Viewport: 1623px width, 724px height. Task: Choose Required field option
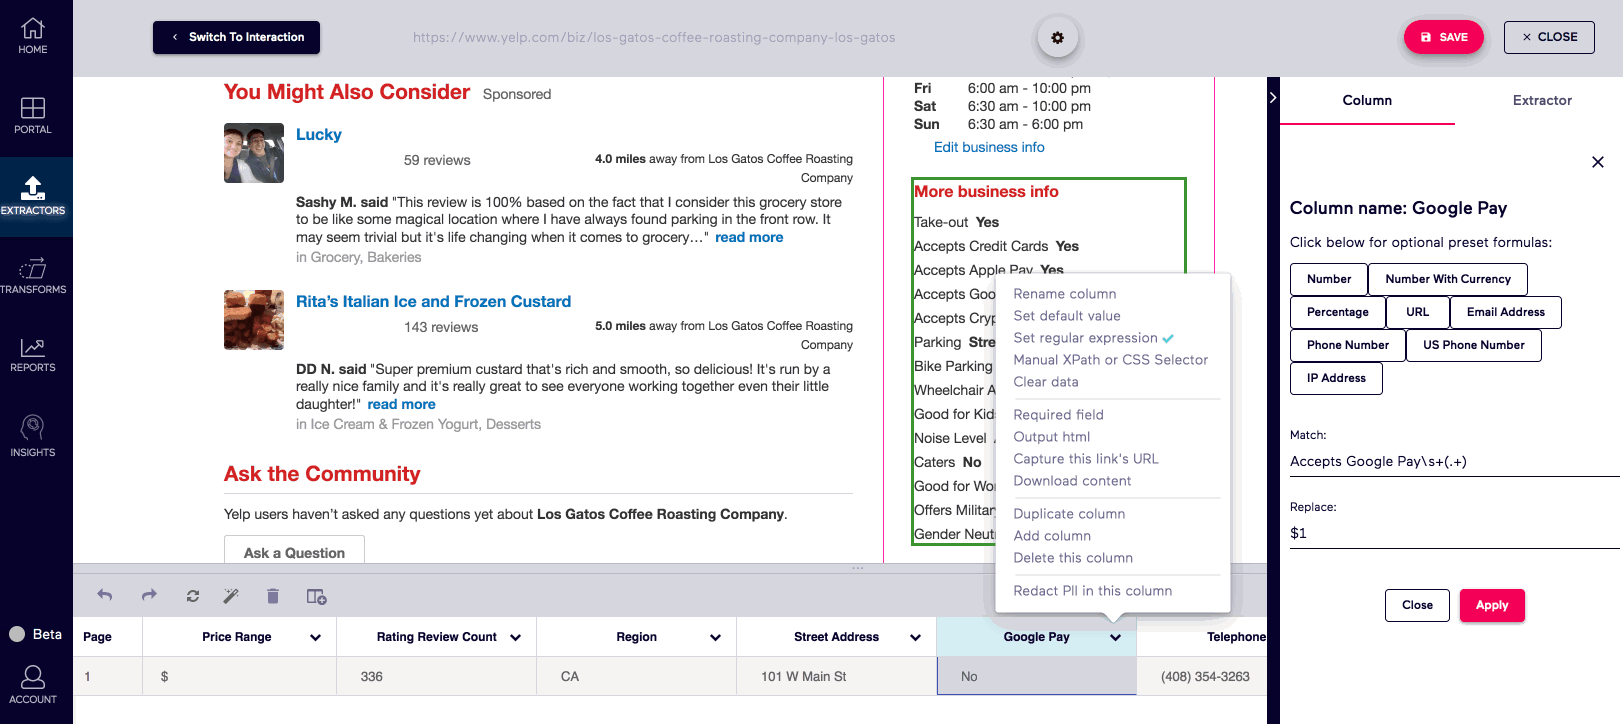(x=1059, y=415)
